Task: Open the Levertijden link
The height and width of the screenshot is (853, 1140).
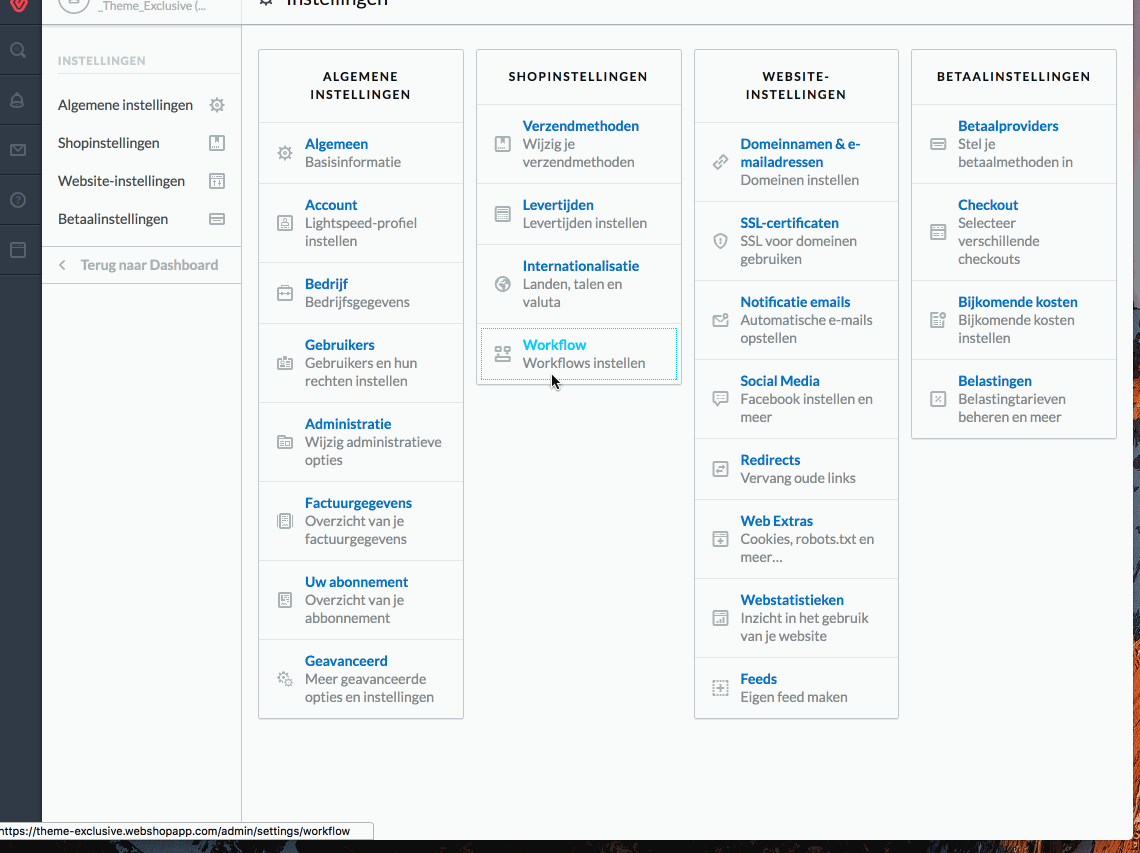Action: [x=558, y=205]
